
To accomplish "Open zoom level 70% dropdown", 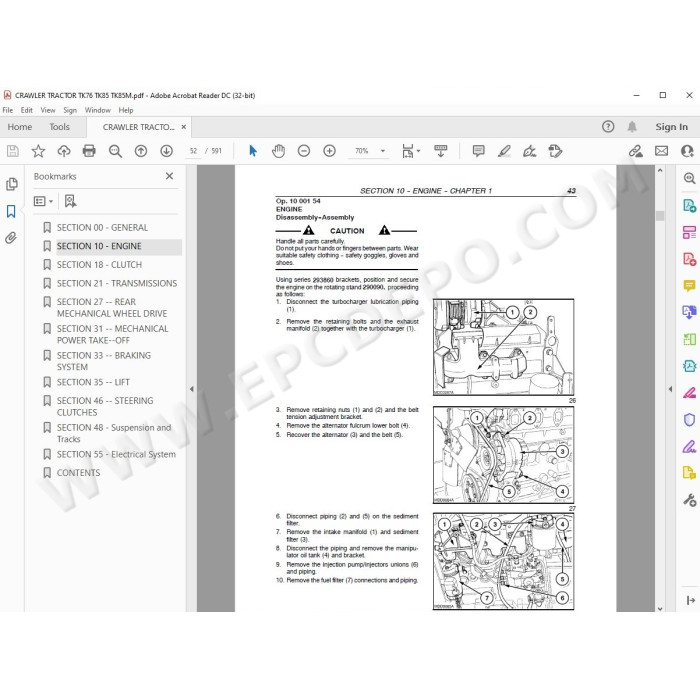I will click(383, 151).
